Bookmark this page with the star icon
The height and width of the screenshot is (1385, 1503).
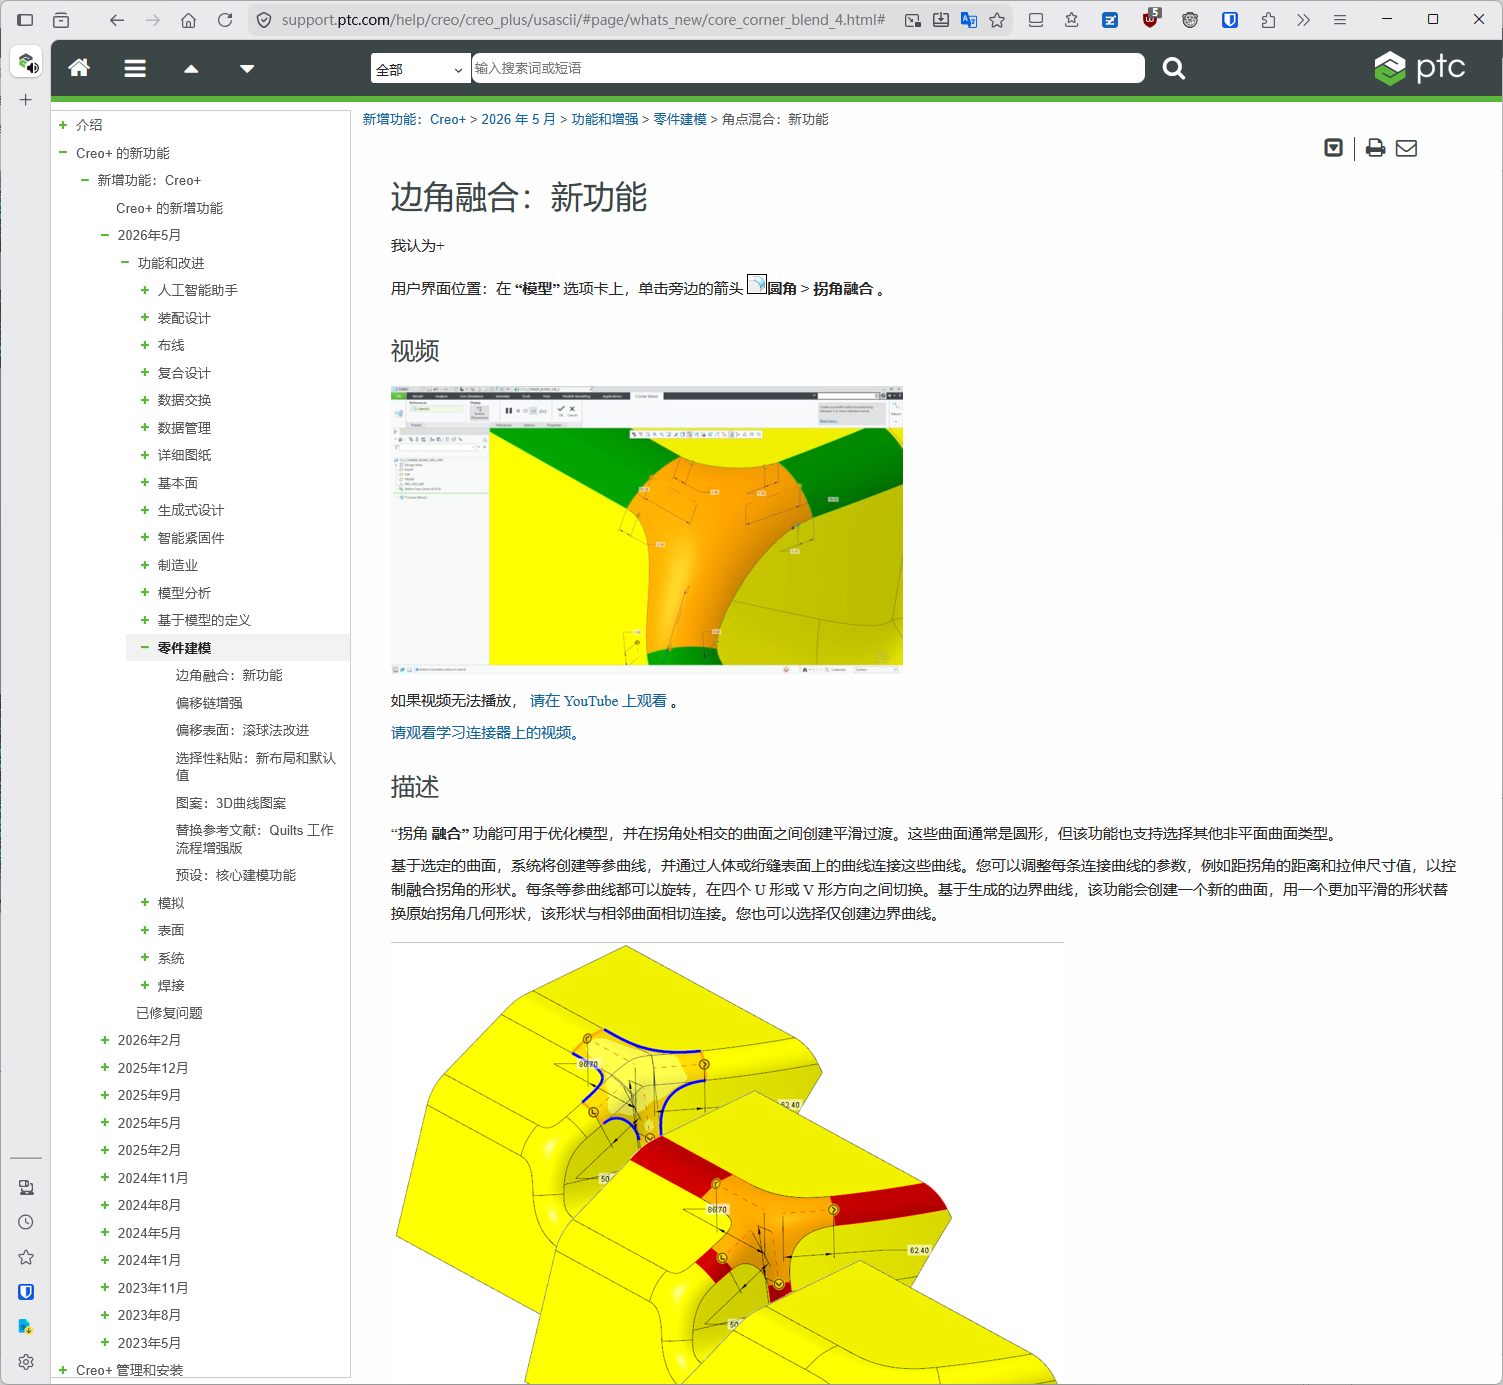pyautogui.click(x=997, y=20)
